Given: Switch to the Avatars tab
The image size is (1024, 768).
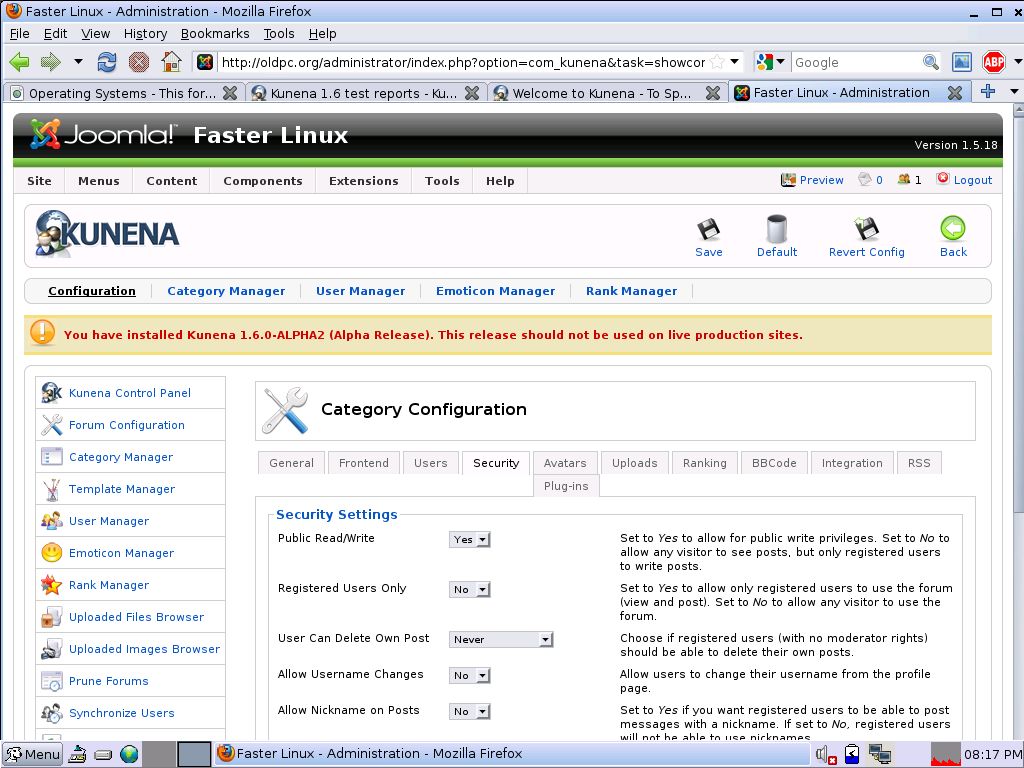Looking at the screenshot, I should pos(565,462).
